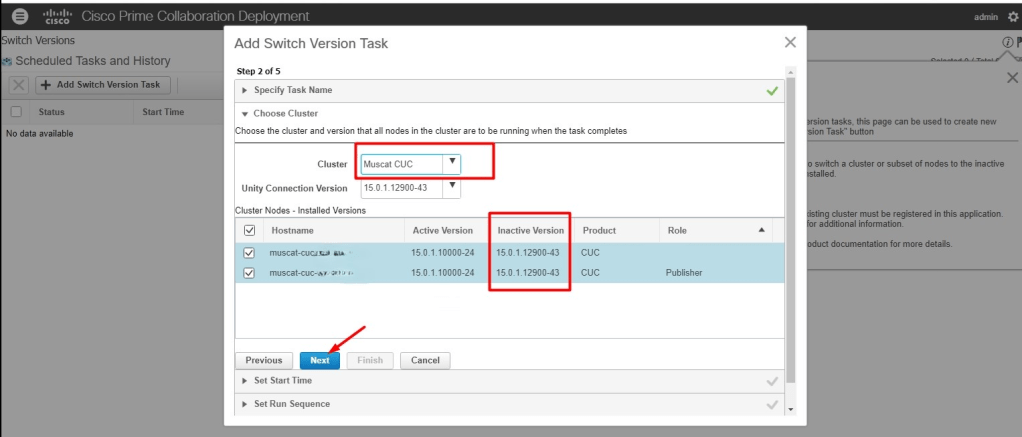Image resolution: width=1022 pixels, height=437 pixels.
Task: Open the Unity Connection Version dropdown
Action: [452, 187]
